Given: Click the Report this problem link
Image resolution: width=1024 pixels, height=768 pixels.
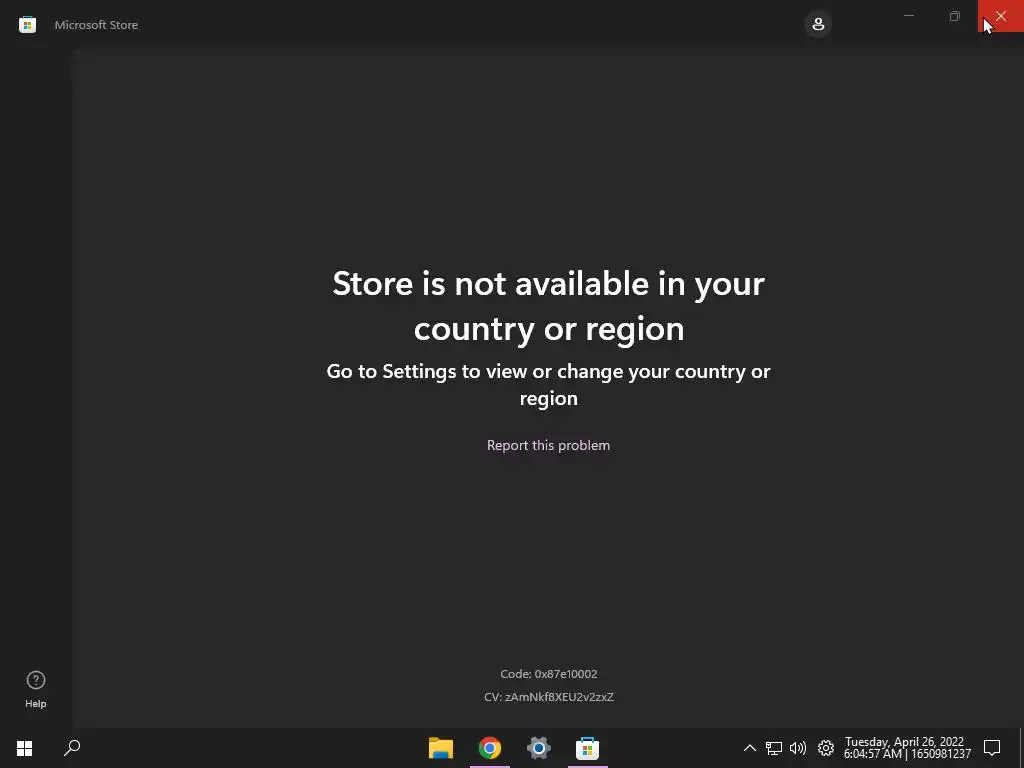Looking at the screenshot, I should coord(549,445).
